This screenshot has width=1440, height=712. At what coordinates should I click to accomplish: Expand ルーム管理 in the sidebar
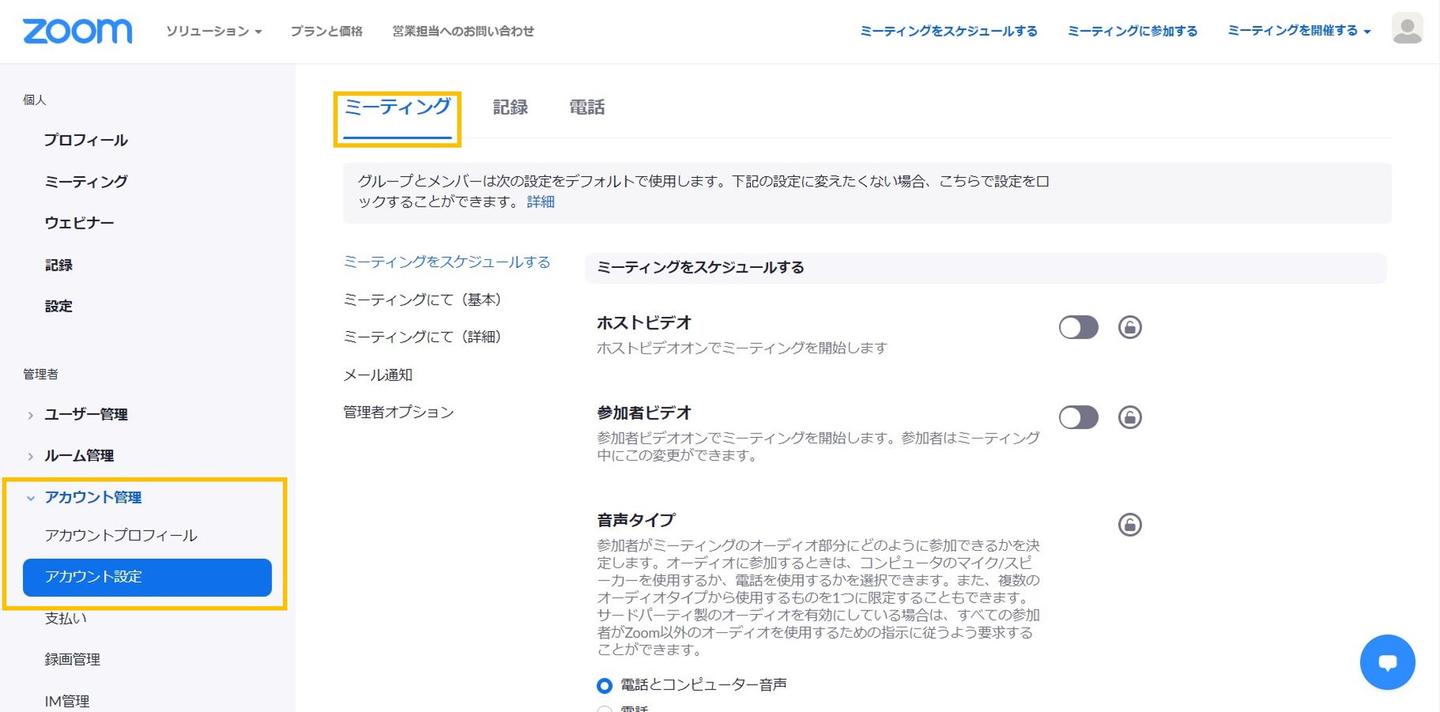(x=79, y=455)
